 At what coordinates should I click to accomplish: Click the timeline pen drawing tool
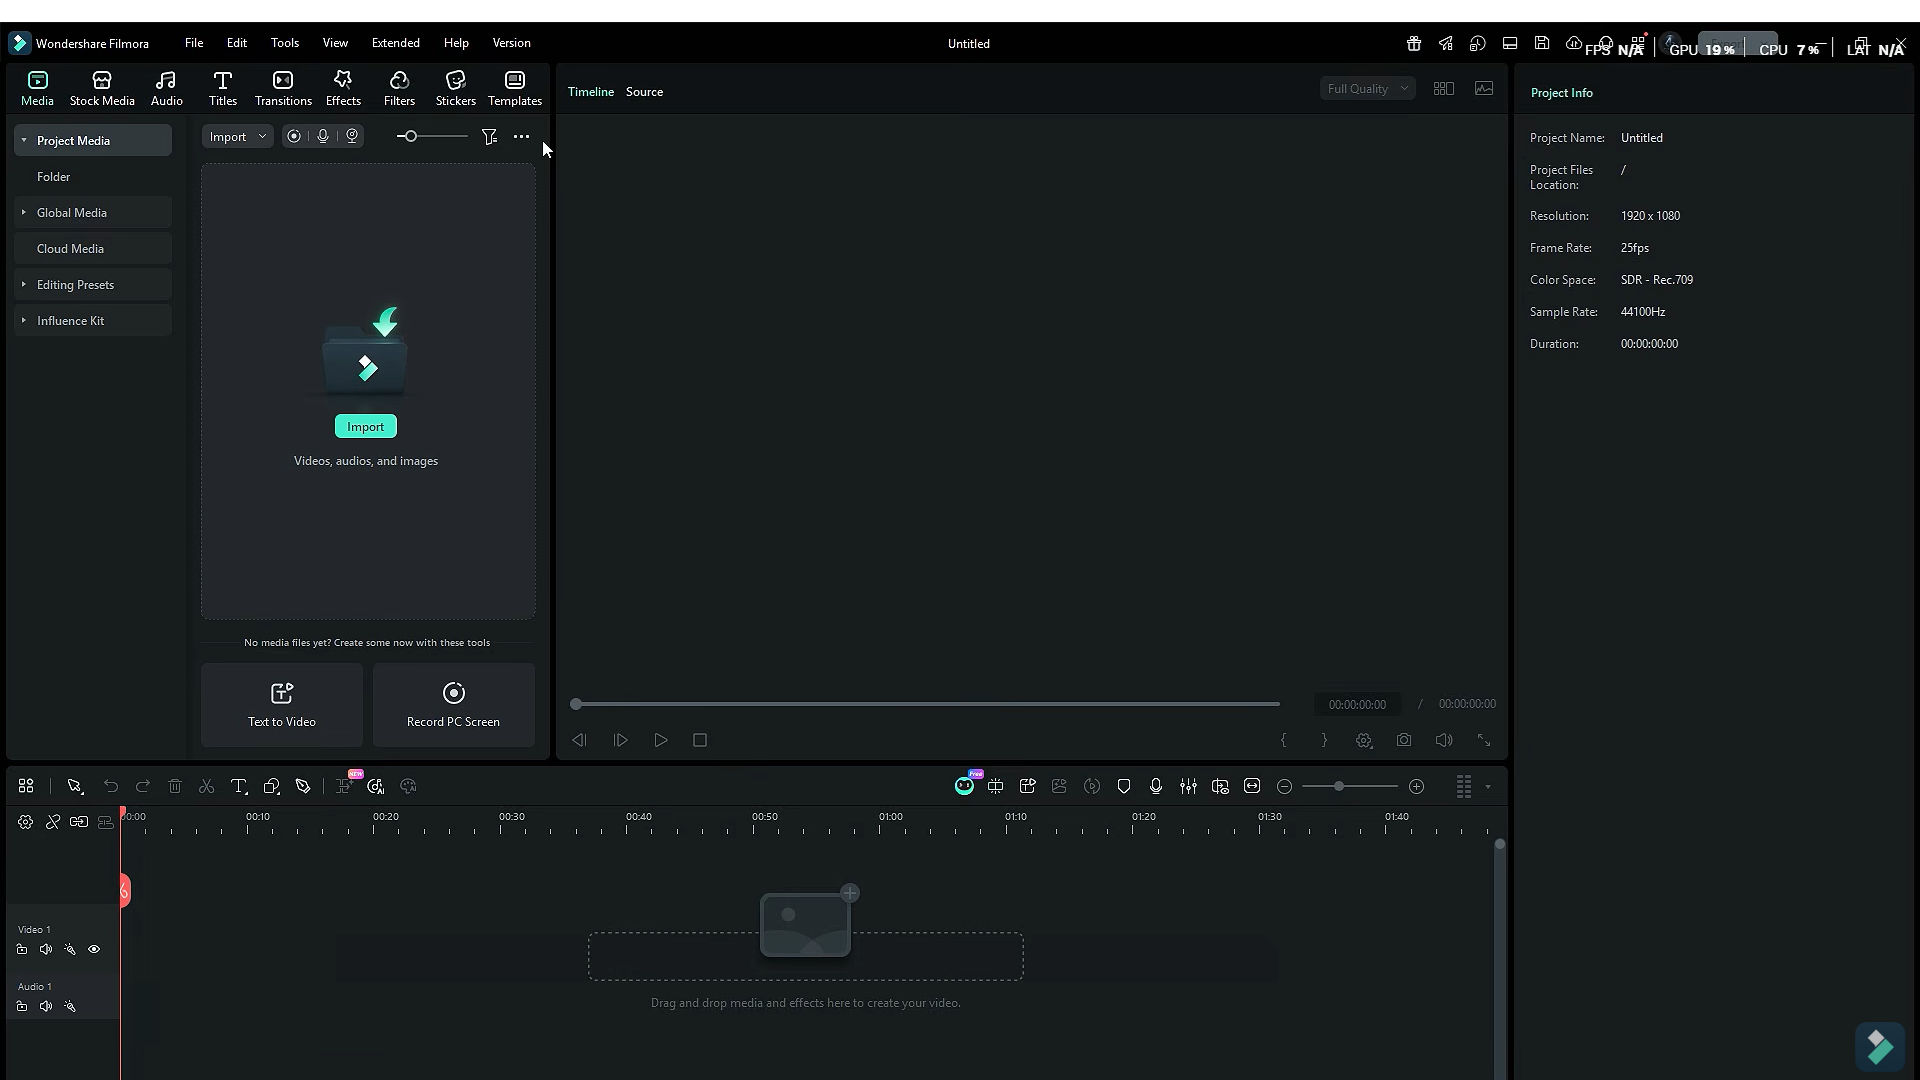[303, 787]
